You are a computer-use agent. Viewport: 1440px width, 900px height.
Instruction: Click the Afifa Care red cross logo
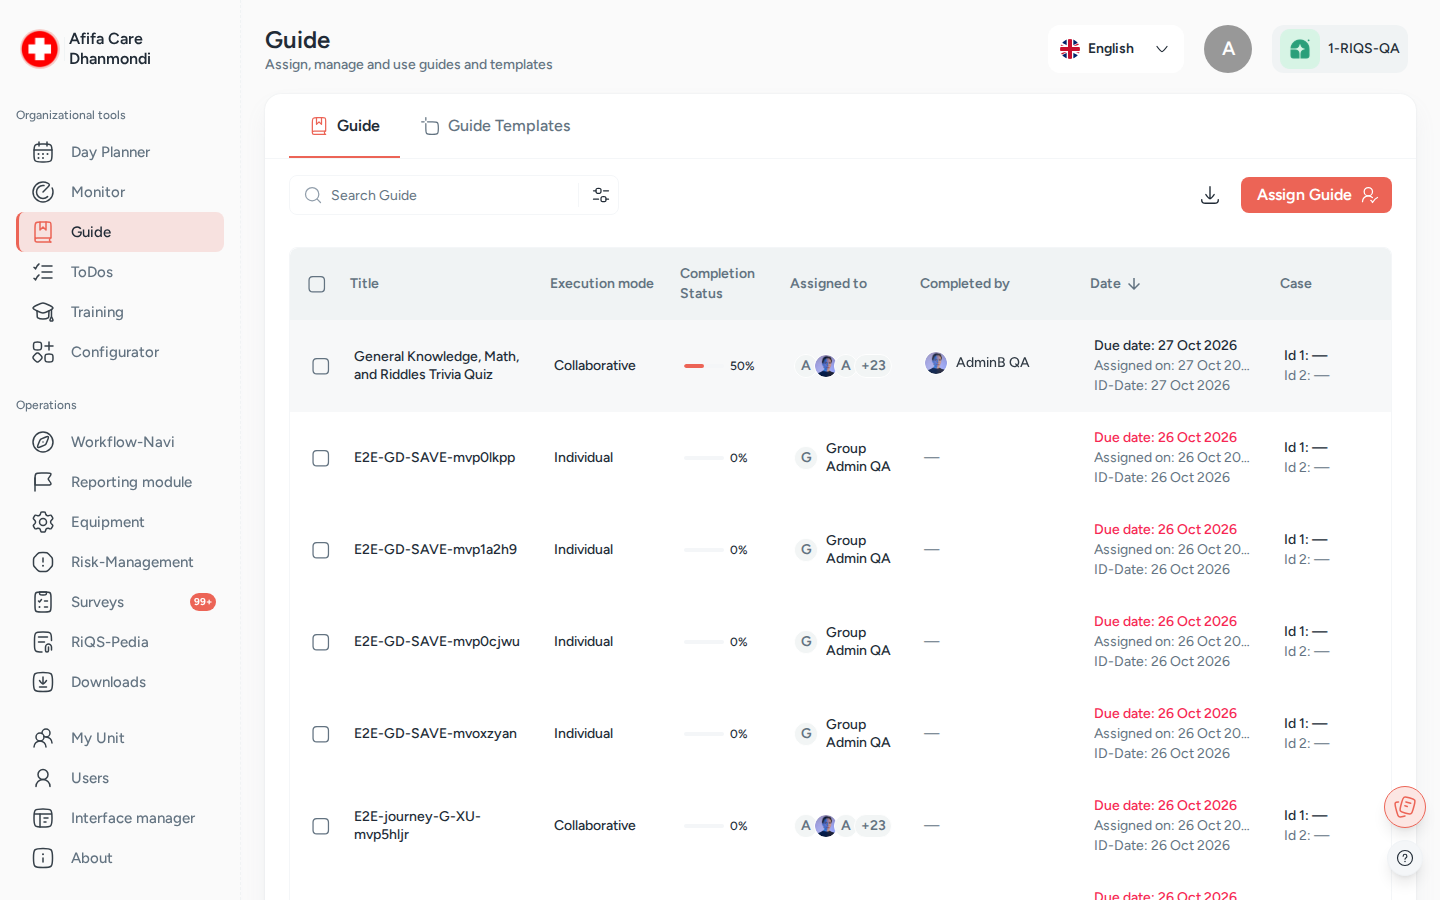40,48
